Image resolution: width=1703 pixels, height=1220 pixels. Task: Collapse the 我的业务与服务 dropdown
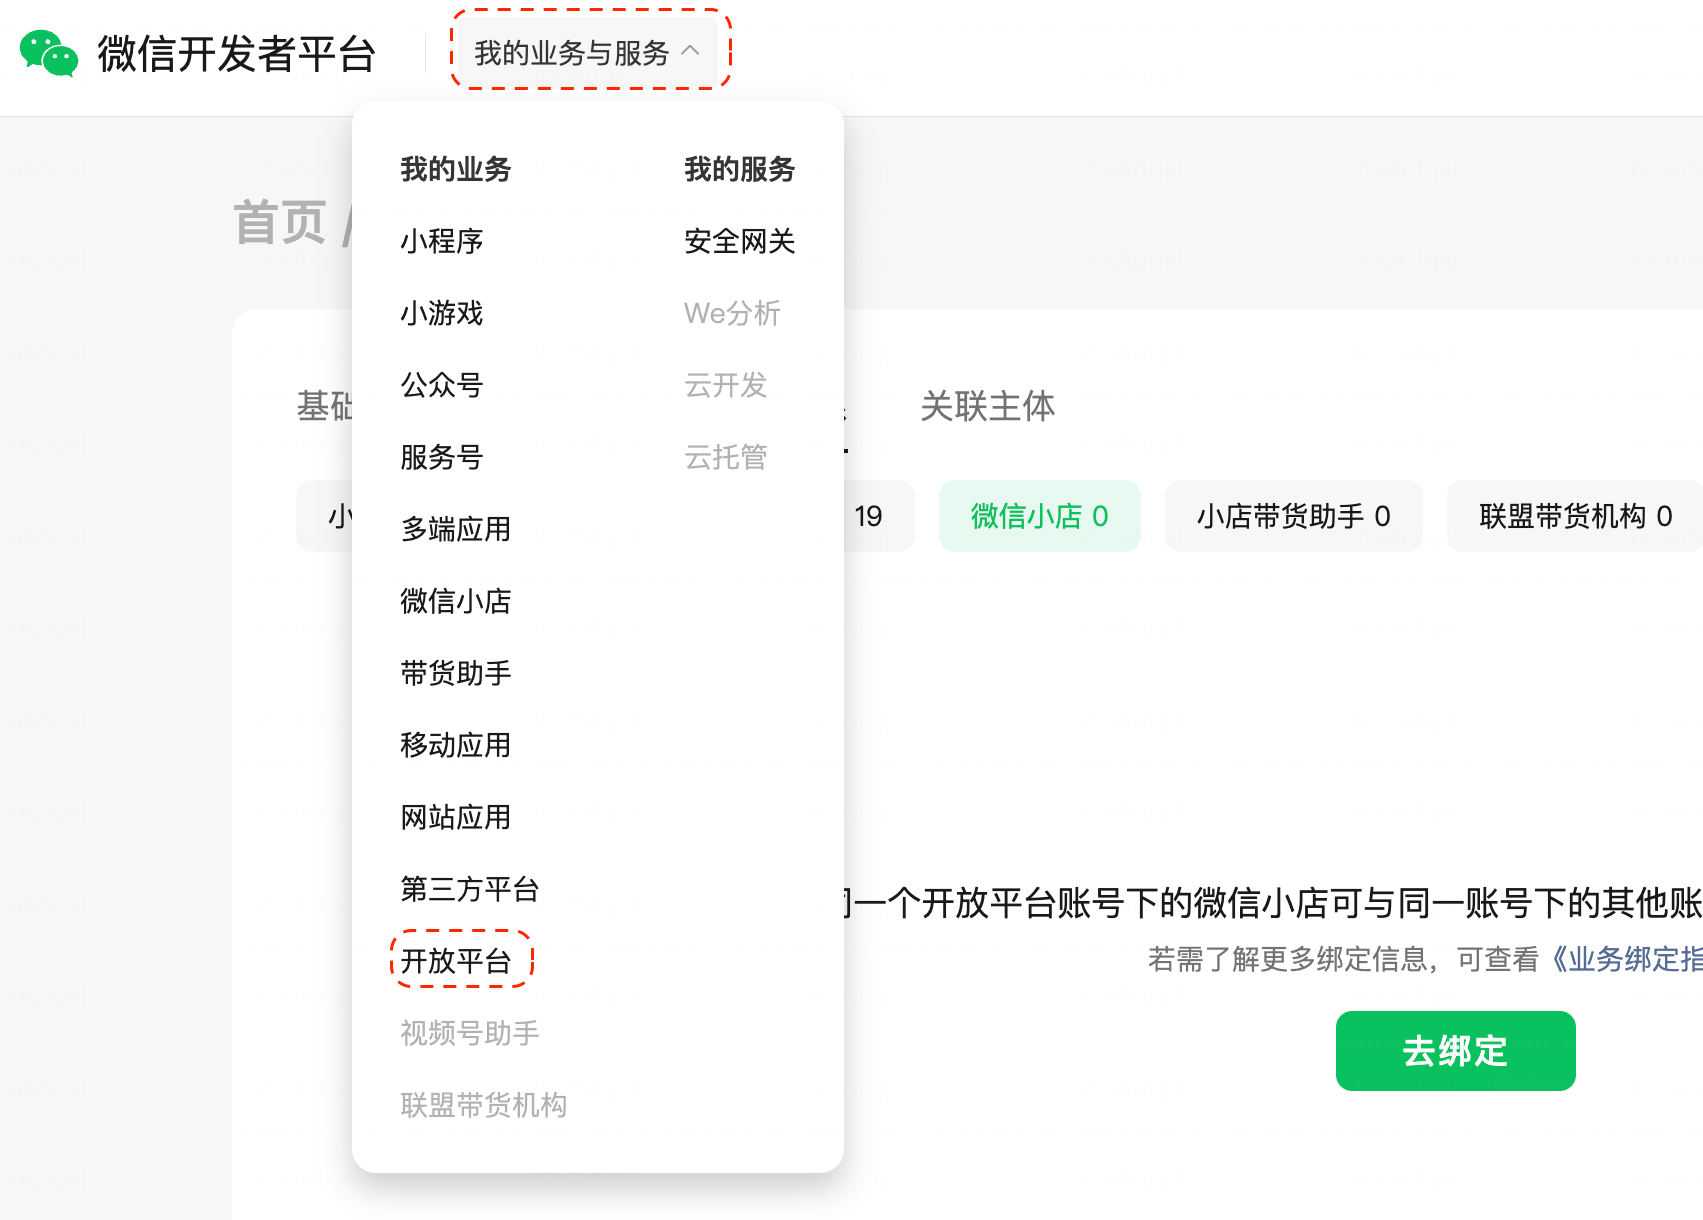571,53
